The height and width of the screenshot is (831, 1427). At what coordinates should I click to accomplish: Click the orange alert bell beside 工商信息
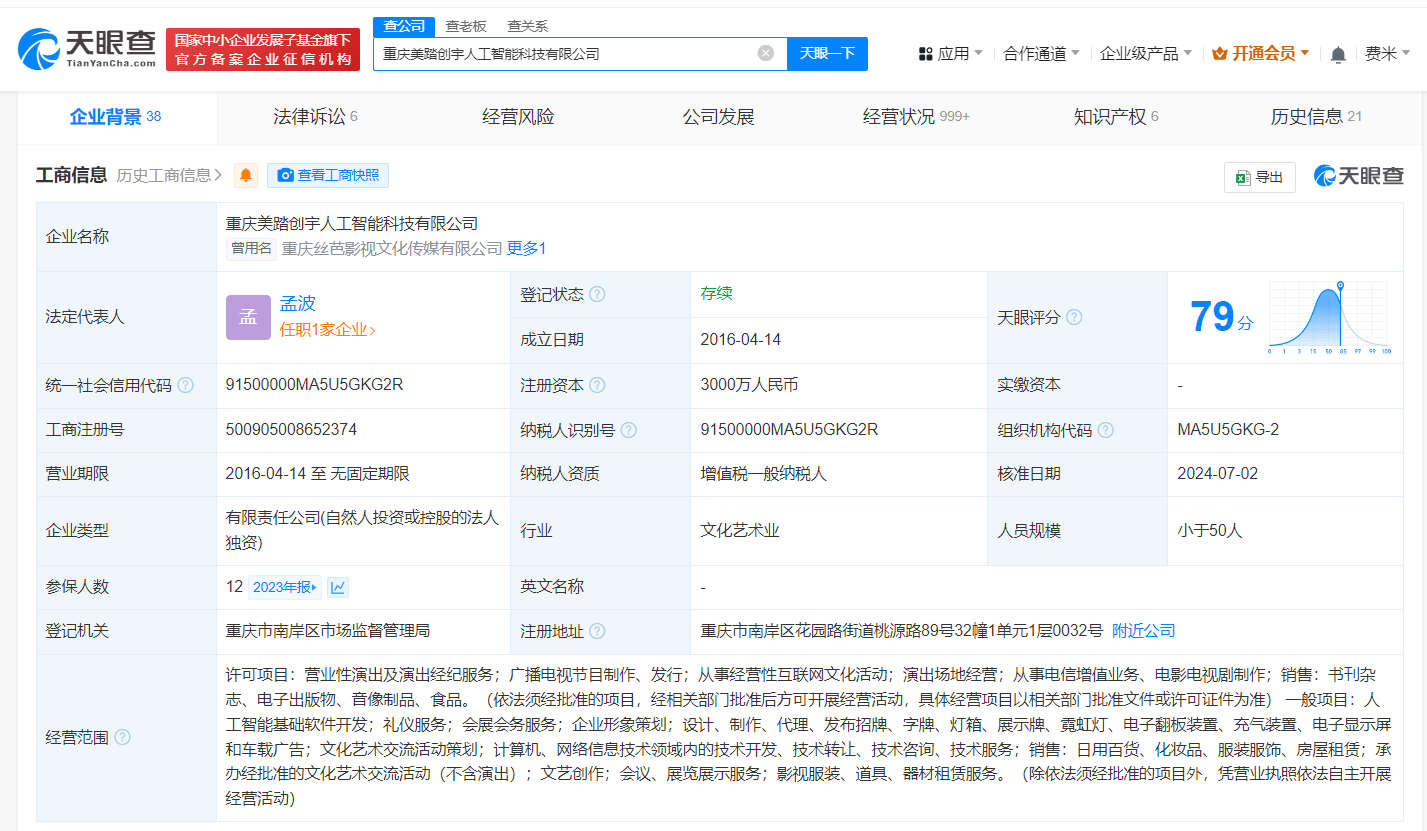click(246, 175)
